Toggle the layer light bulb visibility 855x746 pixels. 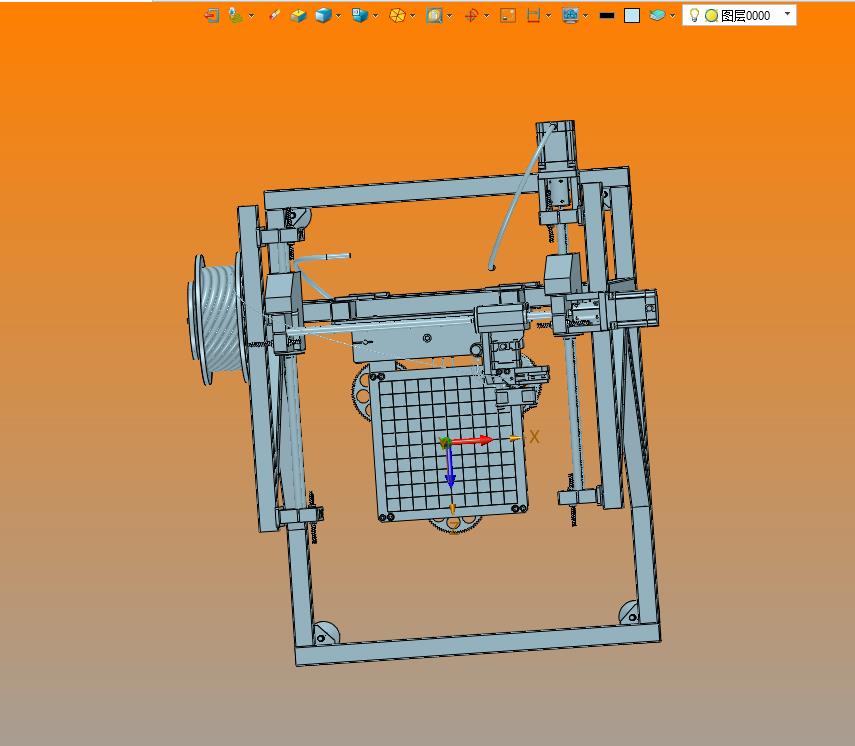(x=694, y=15)
